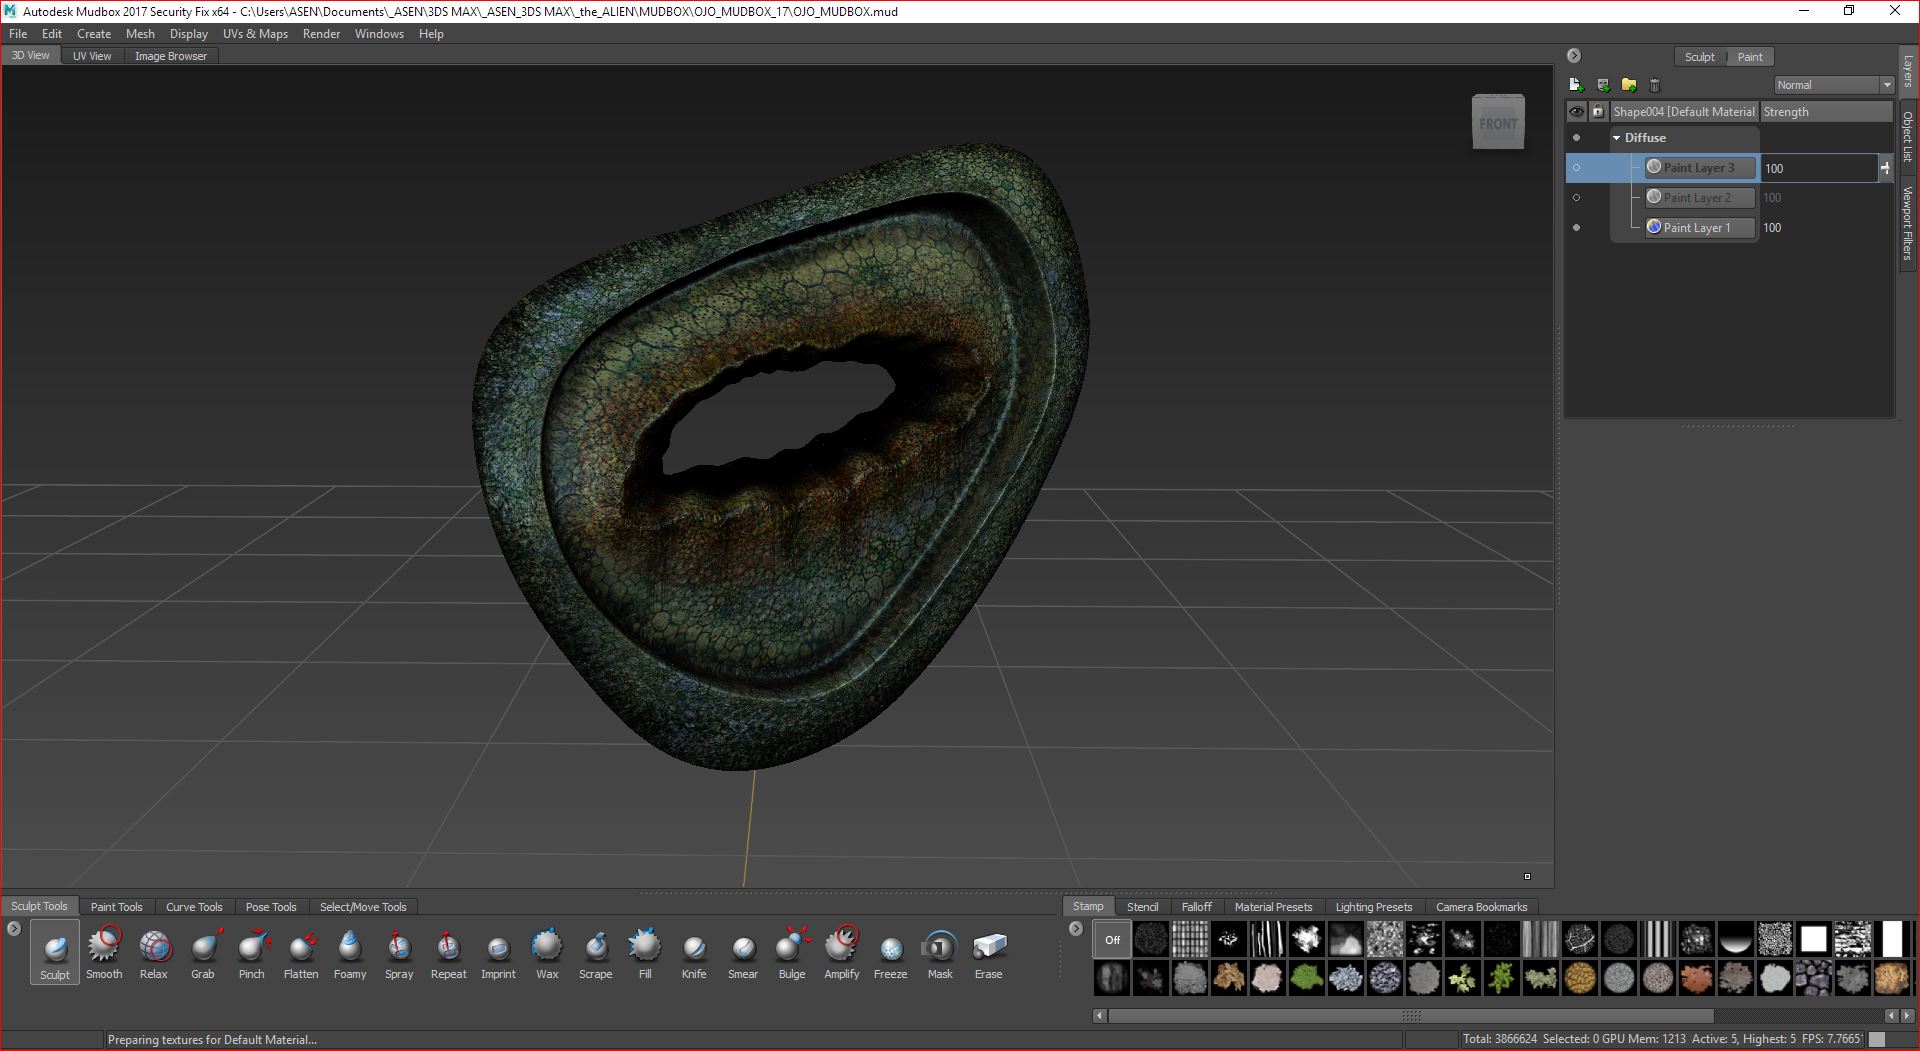Open the UVs & Maps menu
The height and width of the screenshot is (1051, 1920).
tap(255, 34)
